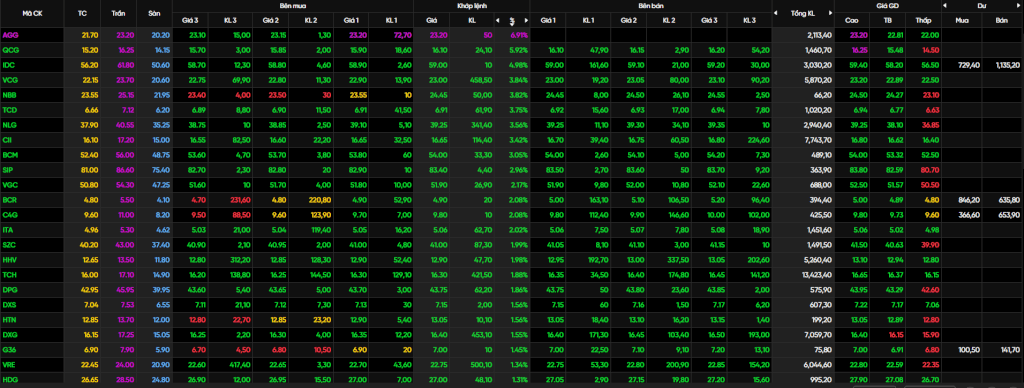
Task: Open stock symbol NBB
Action: tap(10, 95)
